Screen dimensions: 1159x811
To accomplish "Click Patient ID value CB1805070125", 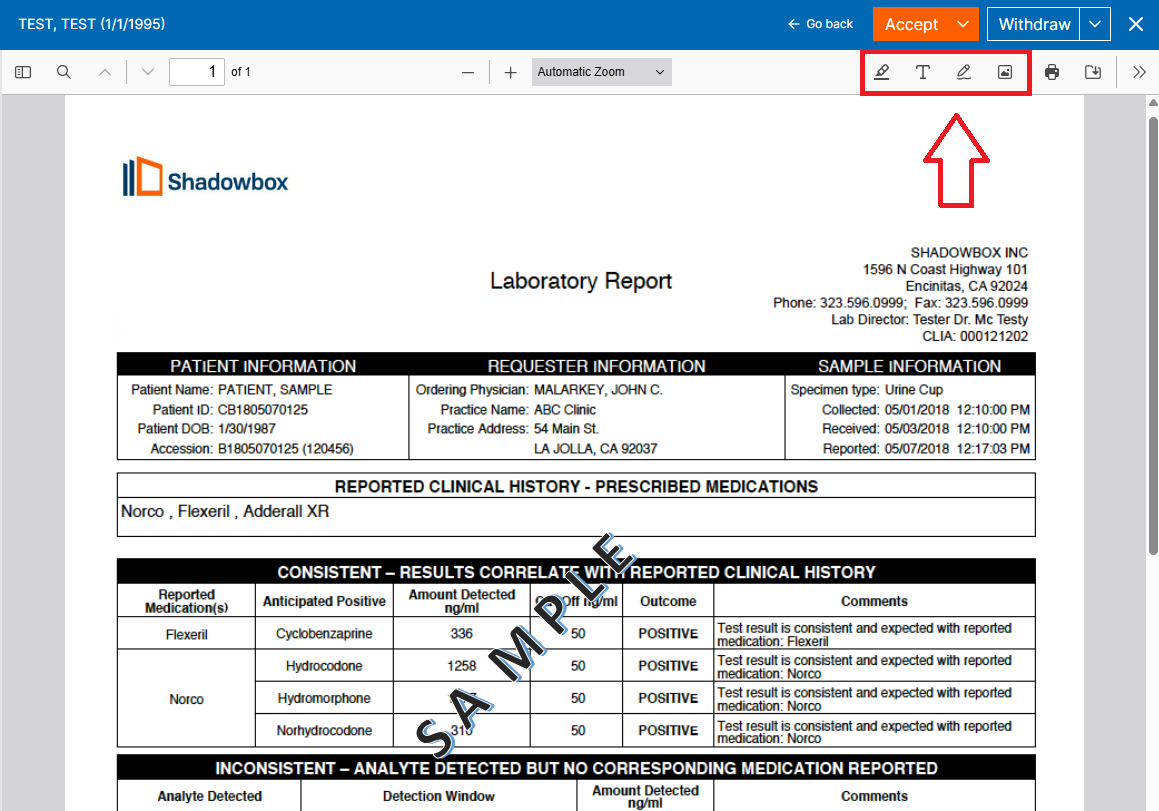I will point(262,410).
